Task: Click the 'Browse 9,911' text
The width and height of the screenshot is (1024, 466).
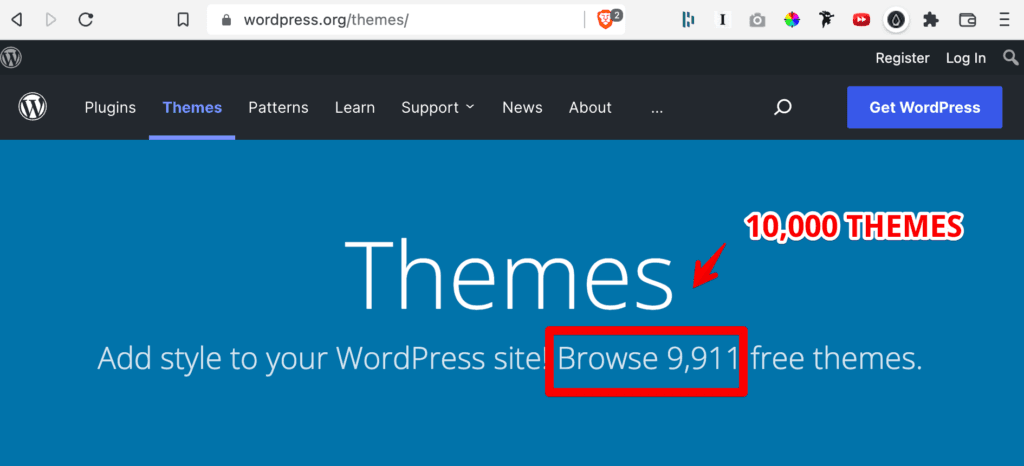Action: [x=648, y=358]
